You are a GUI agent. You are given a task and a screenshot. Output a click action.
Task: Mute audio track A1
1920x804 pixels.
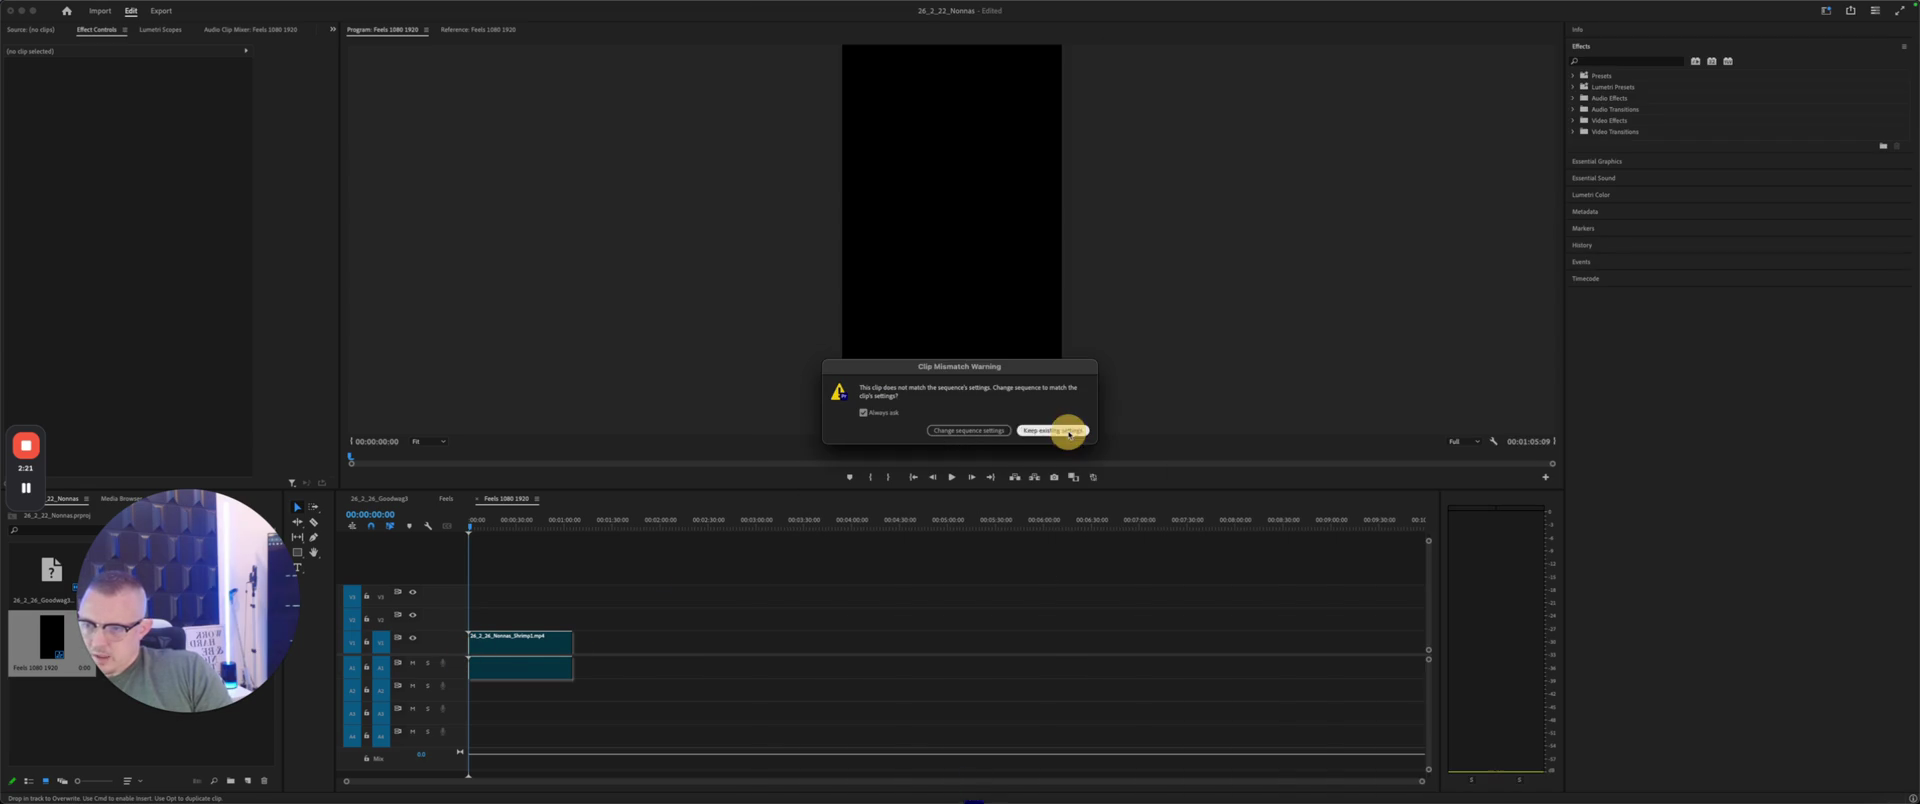412,663
